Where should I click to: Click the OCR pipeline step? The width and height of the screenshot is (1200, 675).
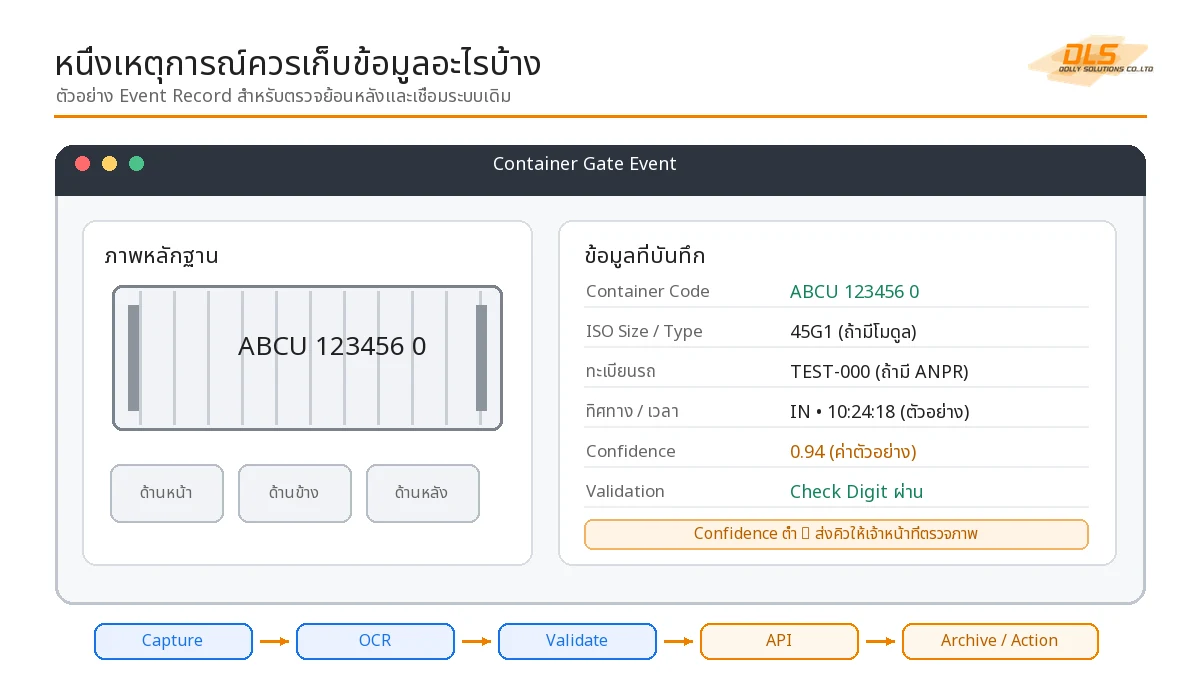375,641
